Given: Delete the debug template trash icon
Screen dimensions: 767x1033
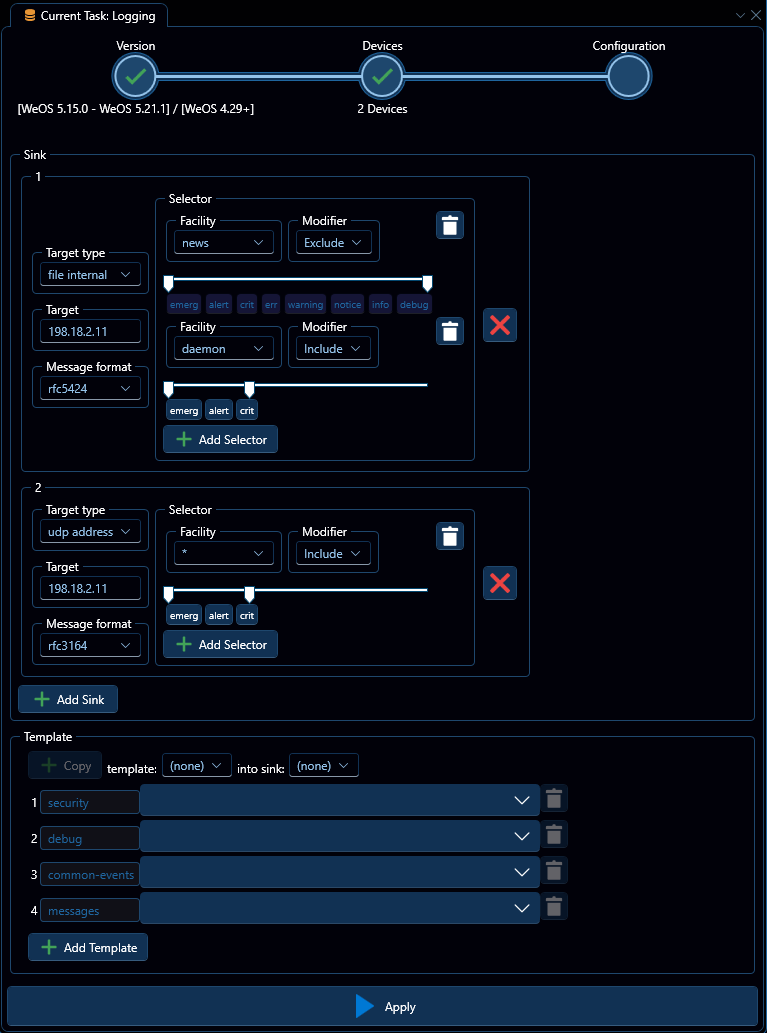Looking at the screenshot, I should 554,834.
